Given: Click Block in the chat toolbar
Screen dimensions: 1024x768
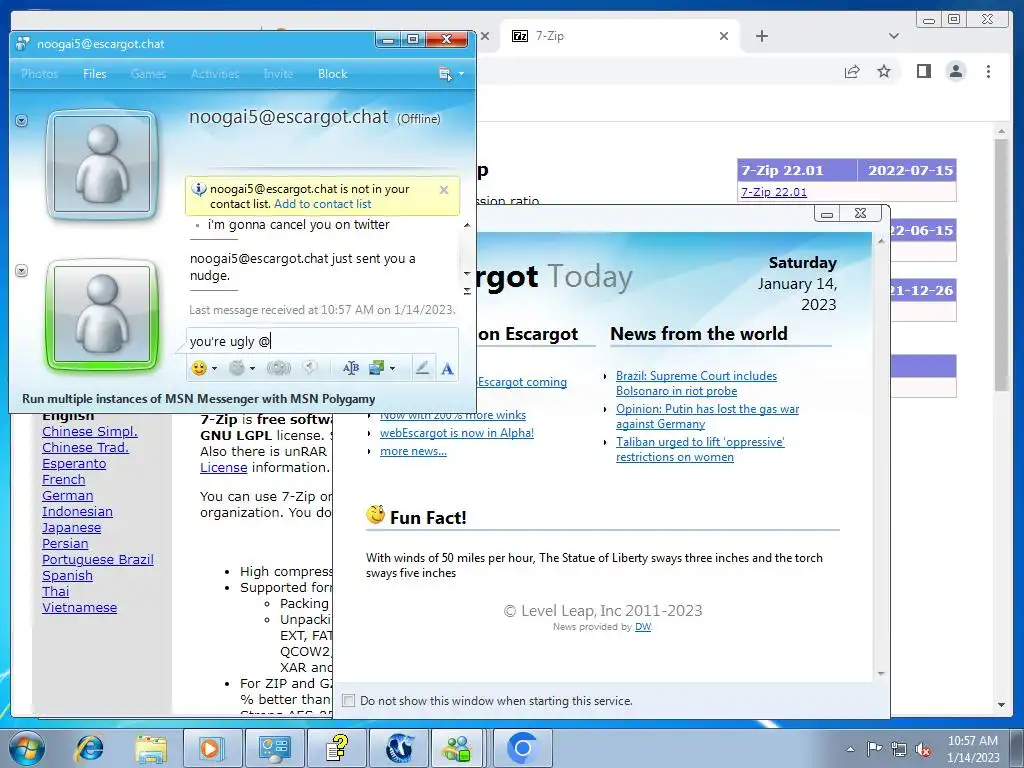Looking at the screenshot, I should click(x=332, y=74).
